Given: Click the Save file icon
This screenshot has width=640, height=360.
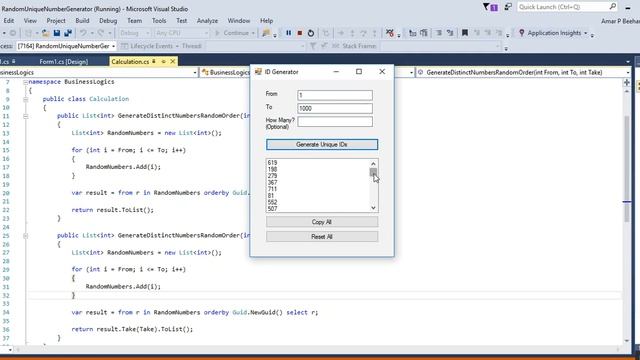Looking at the screenshot, I should click(x=57, y=33).
